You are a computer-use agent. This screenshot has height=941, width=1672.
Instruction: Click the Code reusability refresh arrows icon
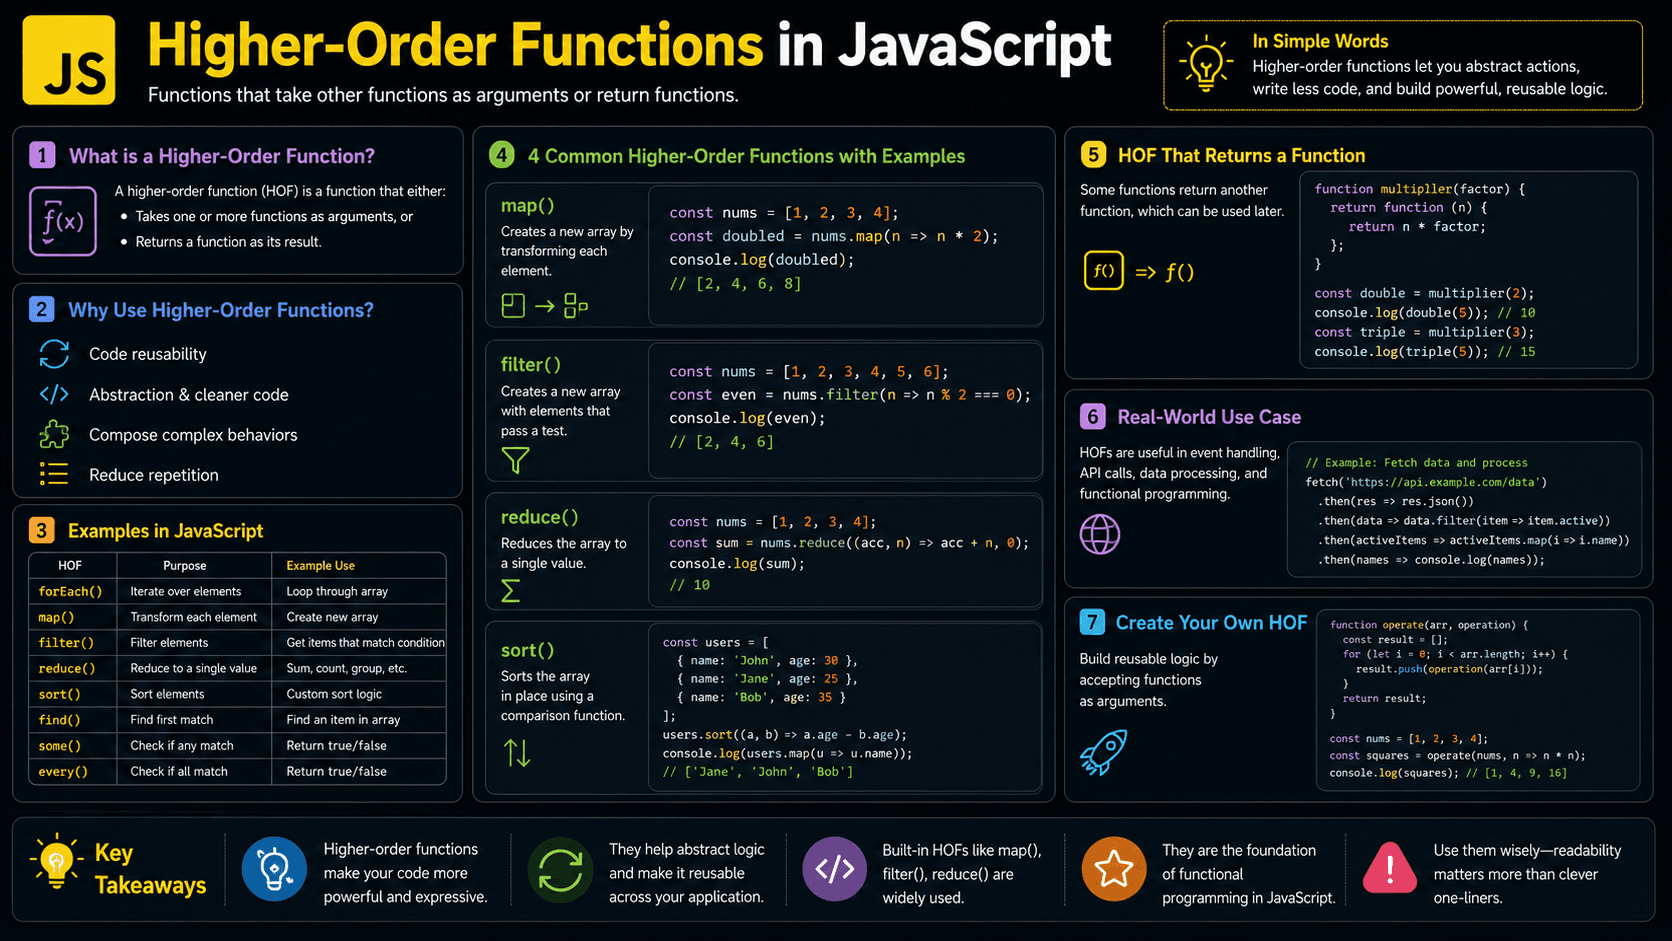54,354
